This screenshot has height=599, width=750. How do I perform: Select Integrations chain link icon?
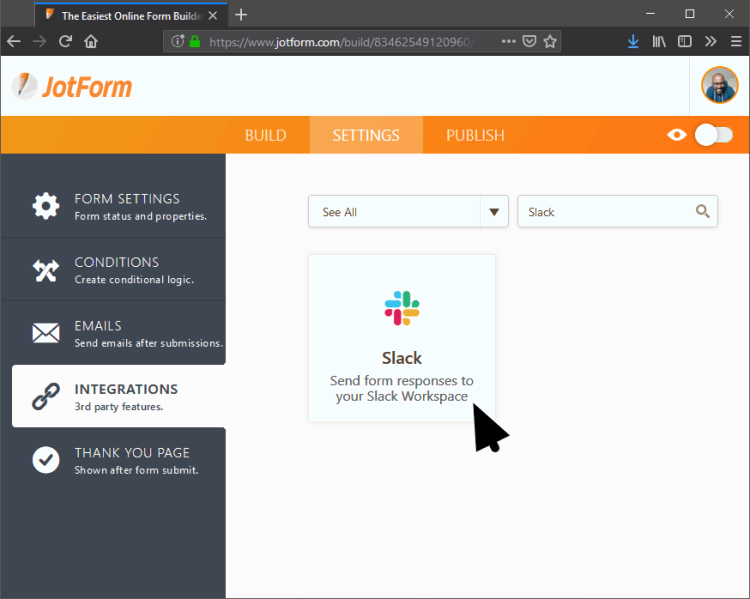coord(45,397)
